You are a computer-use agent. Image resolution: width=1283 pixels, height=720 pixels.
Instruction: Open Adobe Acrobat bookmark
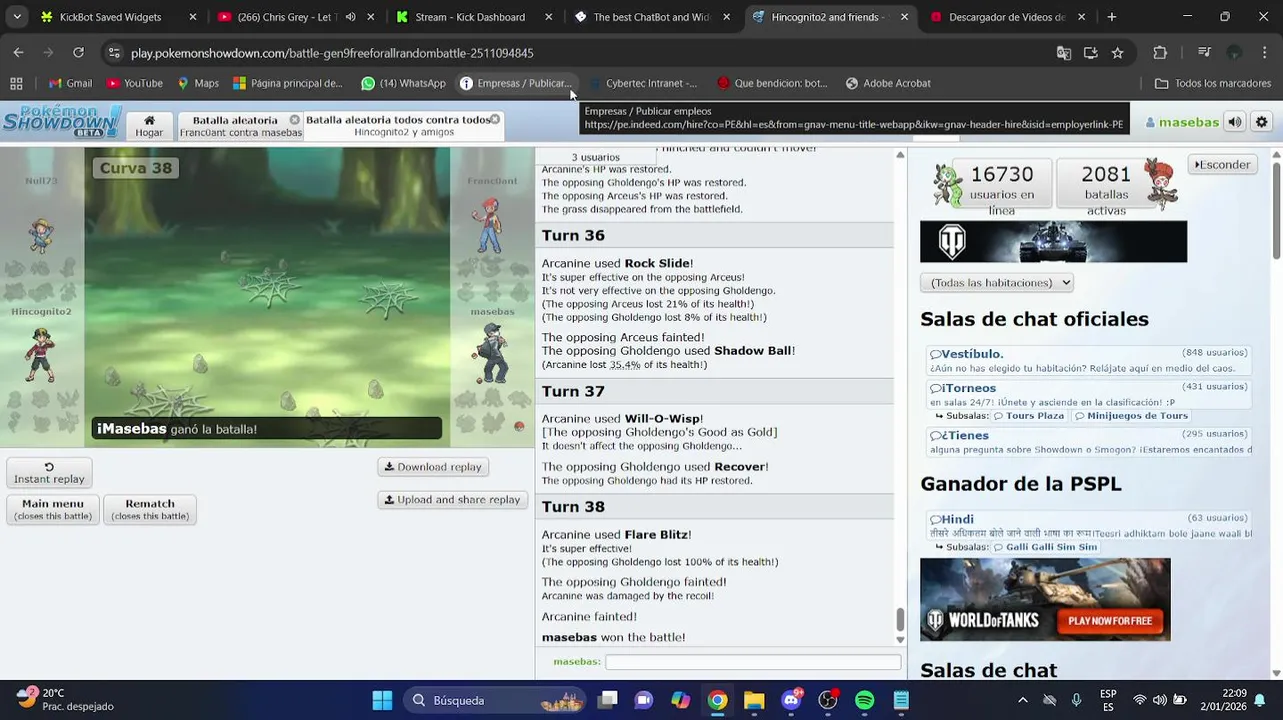tap(887, 84)
